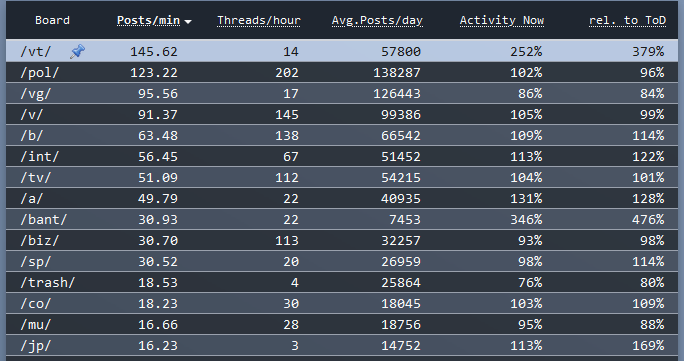Click the 66542 average posts value
The image size is (684, 361).
(401, 136)
